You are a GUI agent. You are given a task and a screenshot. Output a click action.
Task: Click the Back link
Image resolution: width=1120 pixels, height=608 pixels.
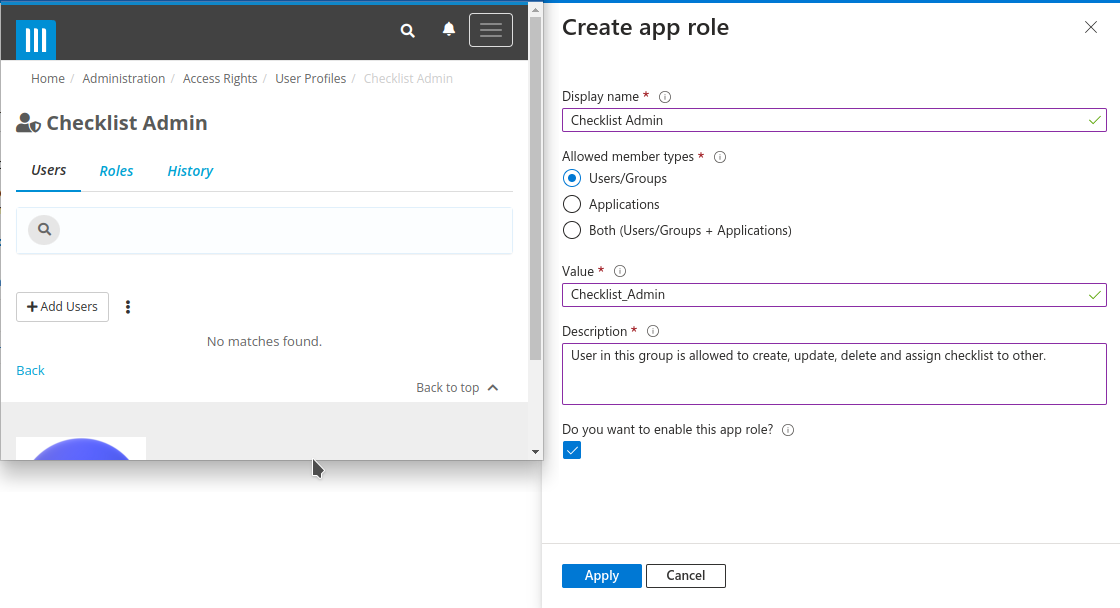click(31, 370)
